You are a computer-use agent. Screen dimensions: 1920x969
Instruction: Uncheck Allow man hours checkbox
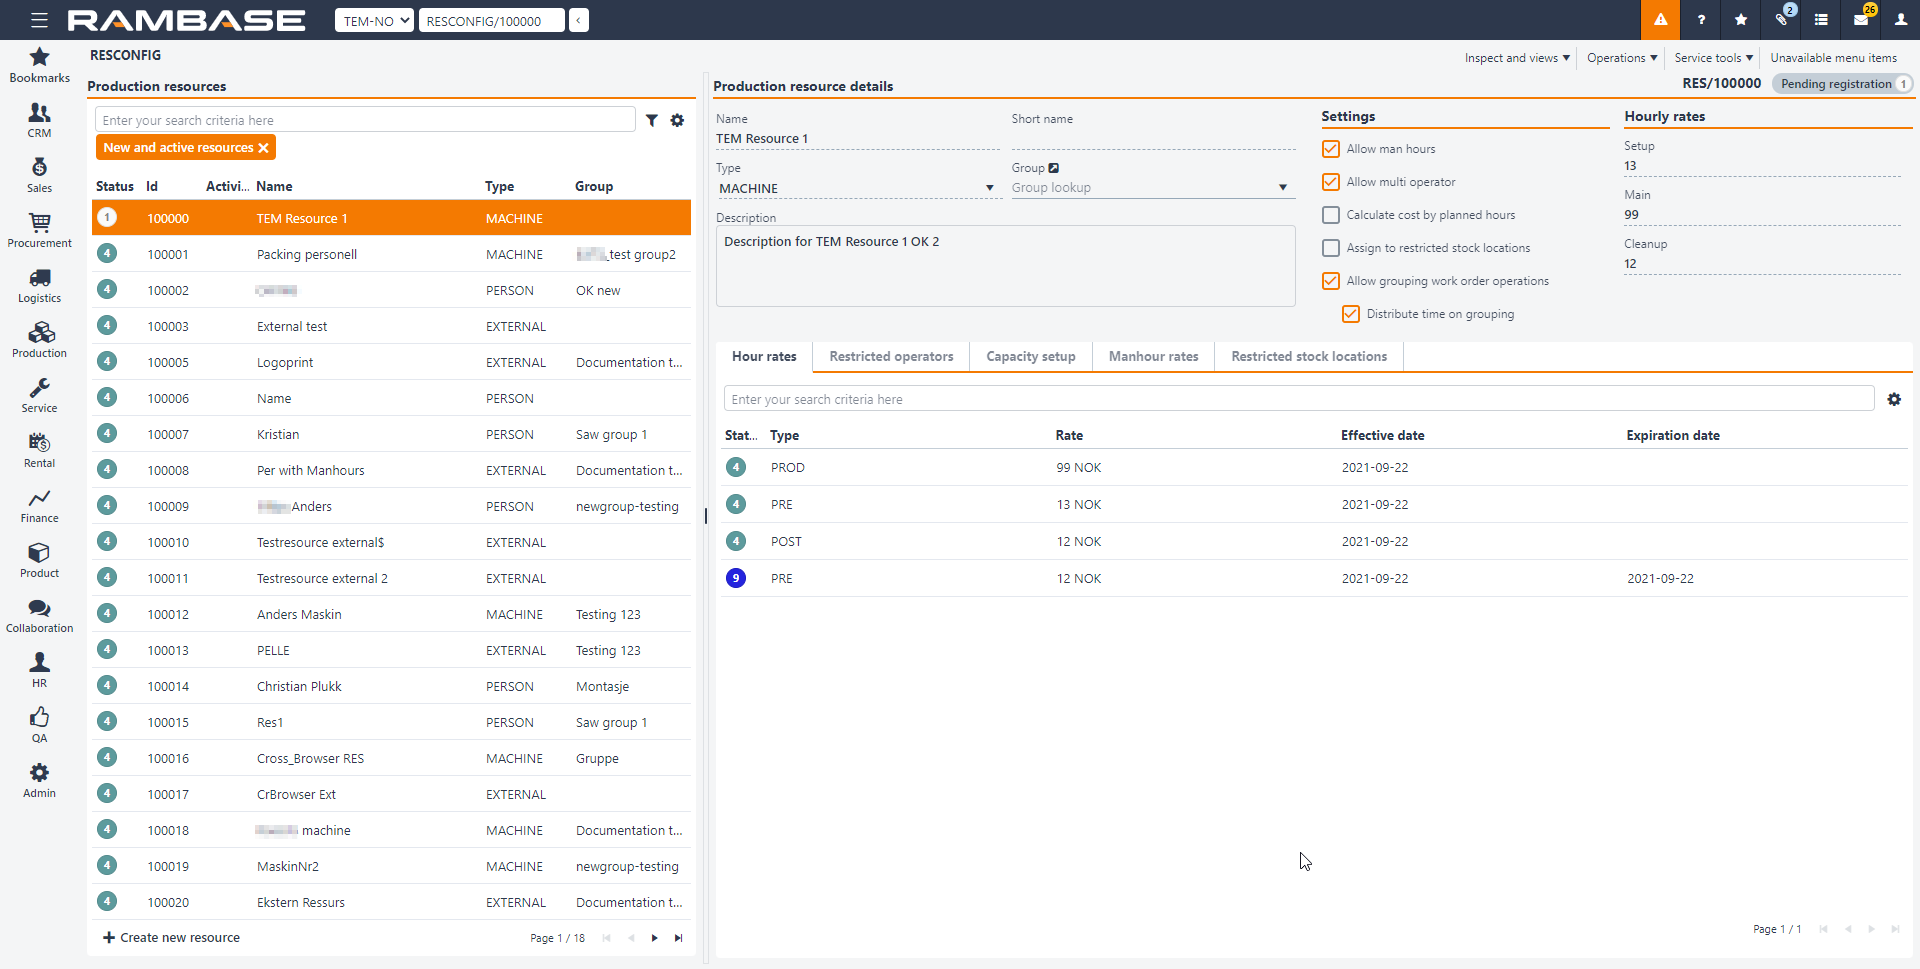[x=1331, y=149]
